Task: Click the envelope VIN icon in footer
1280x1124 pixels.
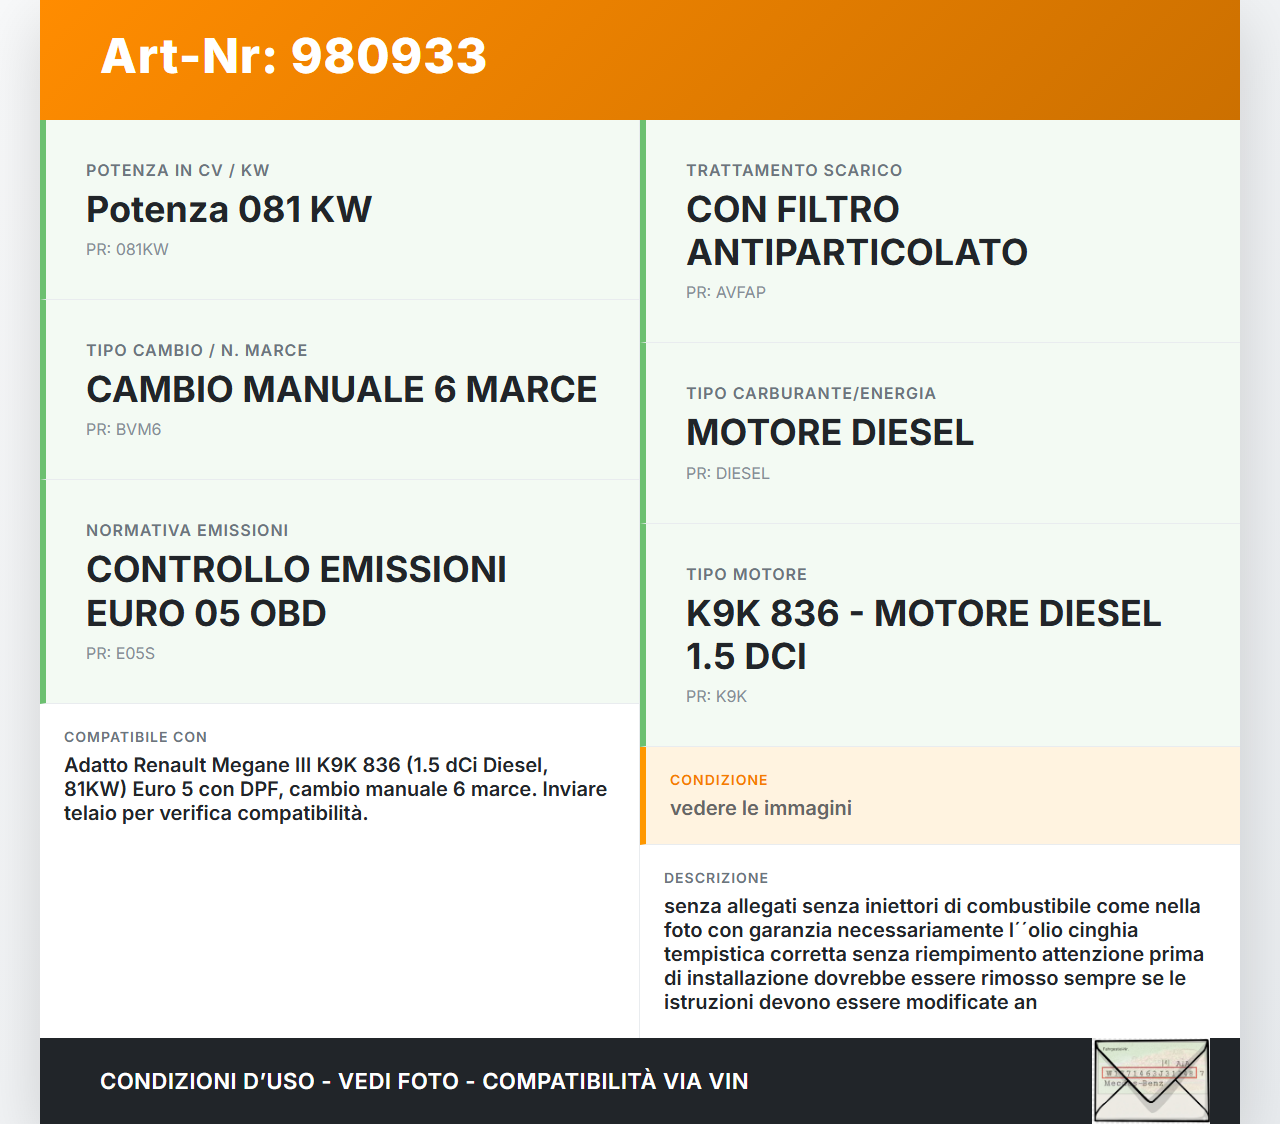Action: (x=1151, y=1081)
